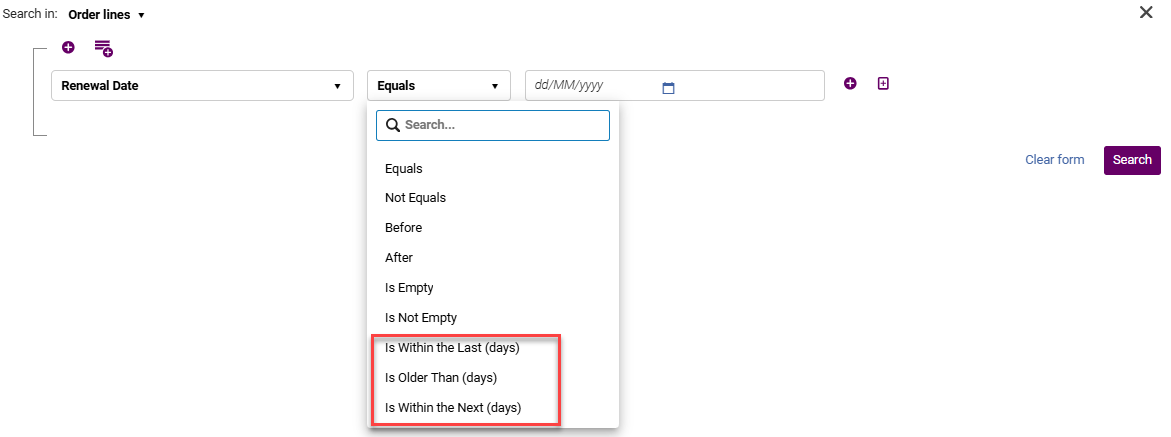Select 'Equals' from the operator list
Screen dimensions: 1171x437
tap(404, 169)
